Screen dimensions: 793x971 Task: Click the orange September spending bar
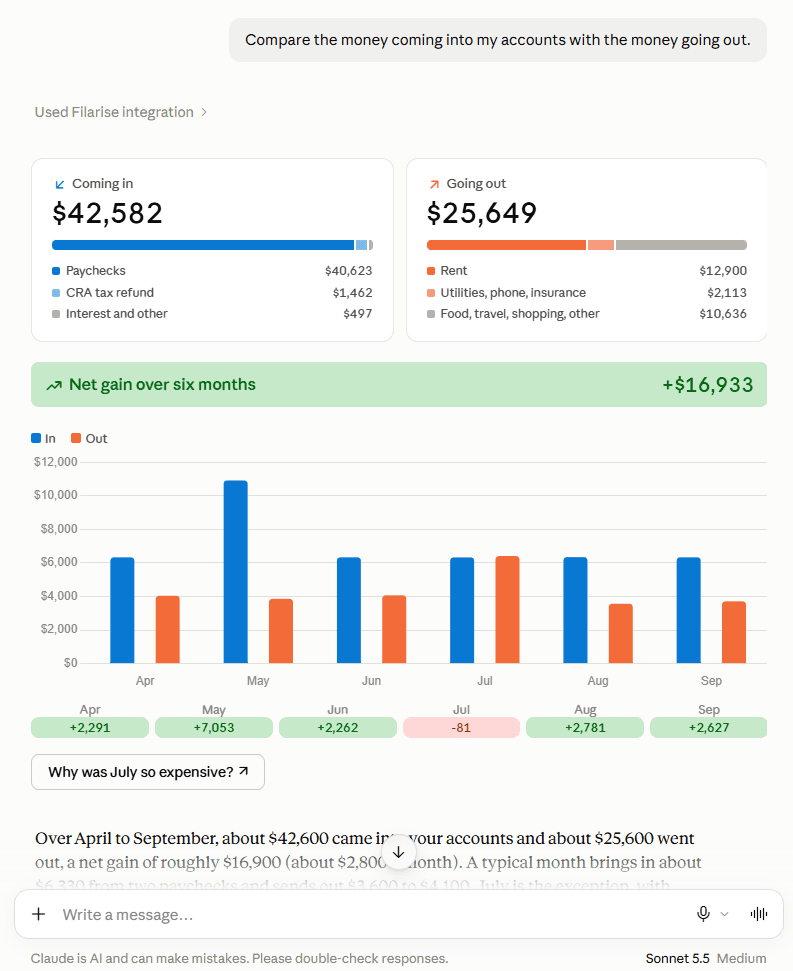tap(734, 632)
